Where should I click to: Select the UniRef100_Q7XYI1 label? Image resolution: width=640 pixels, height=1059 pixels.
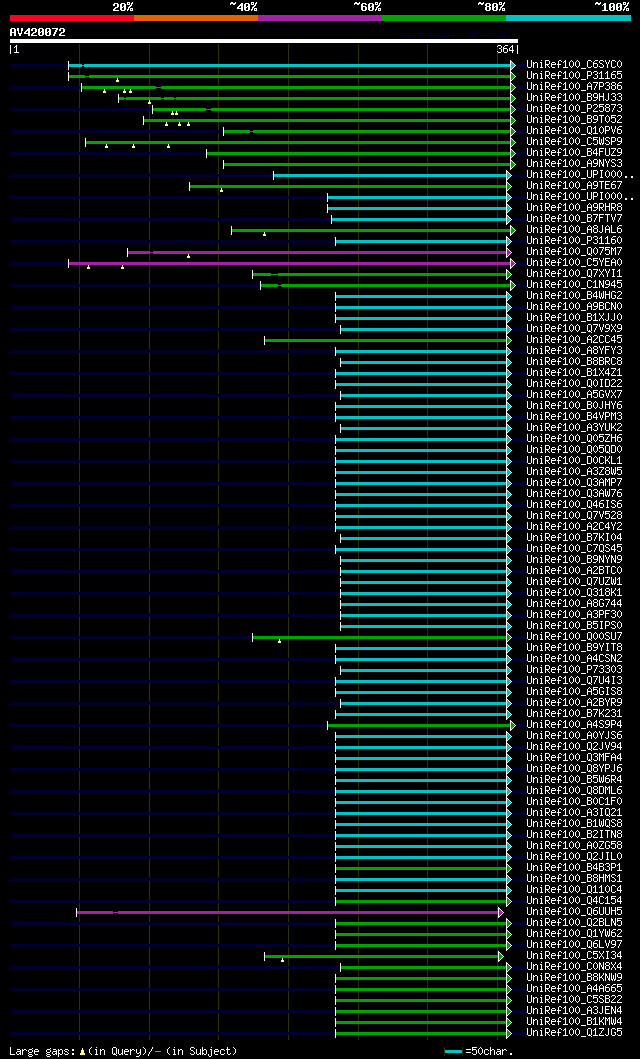coord(575,274)
